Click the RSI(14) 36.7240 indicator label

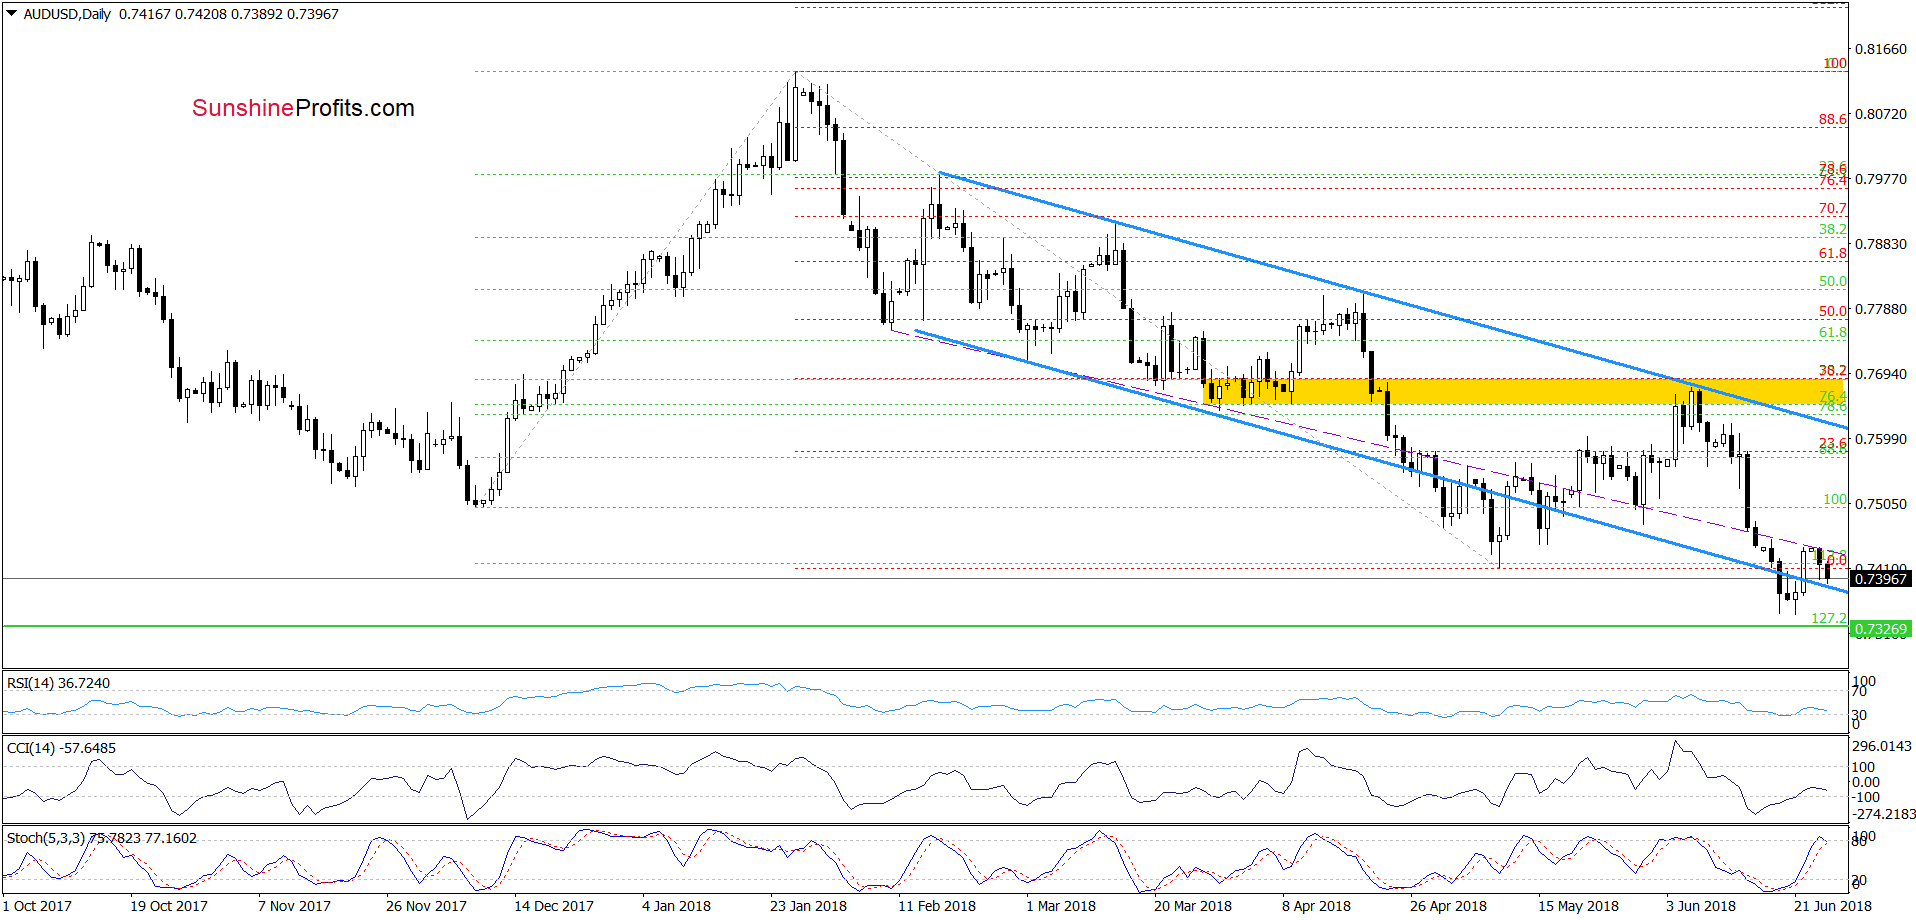[x=58, y=683]
